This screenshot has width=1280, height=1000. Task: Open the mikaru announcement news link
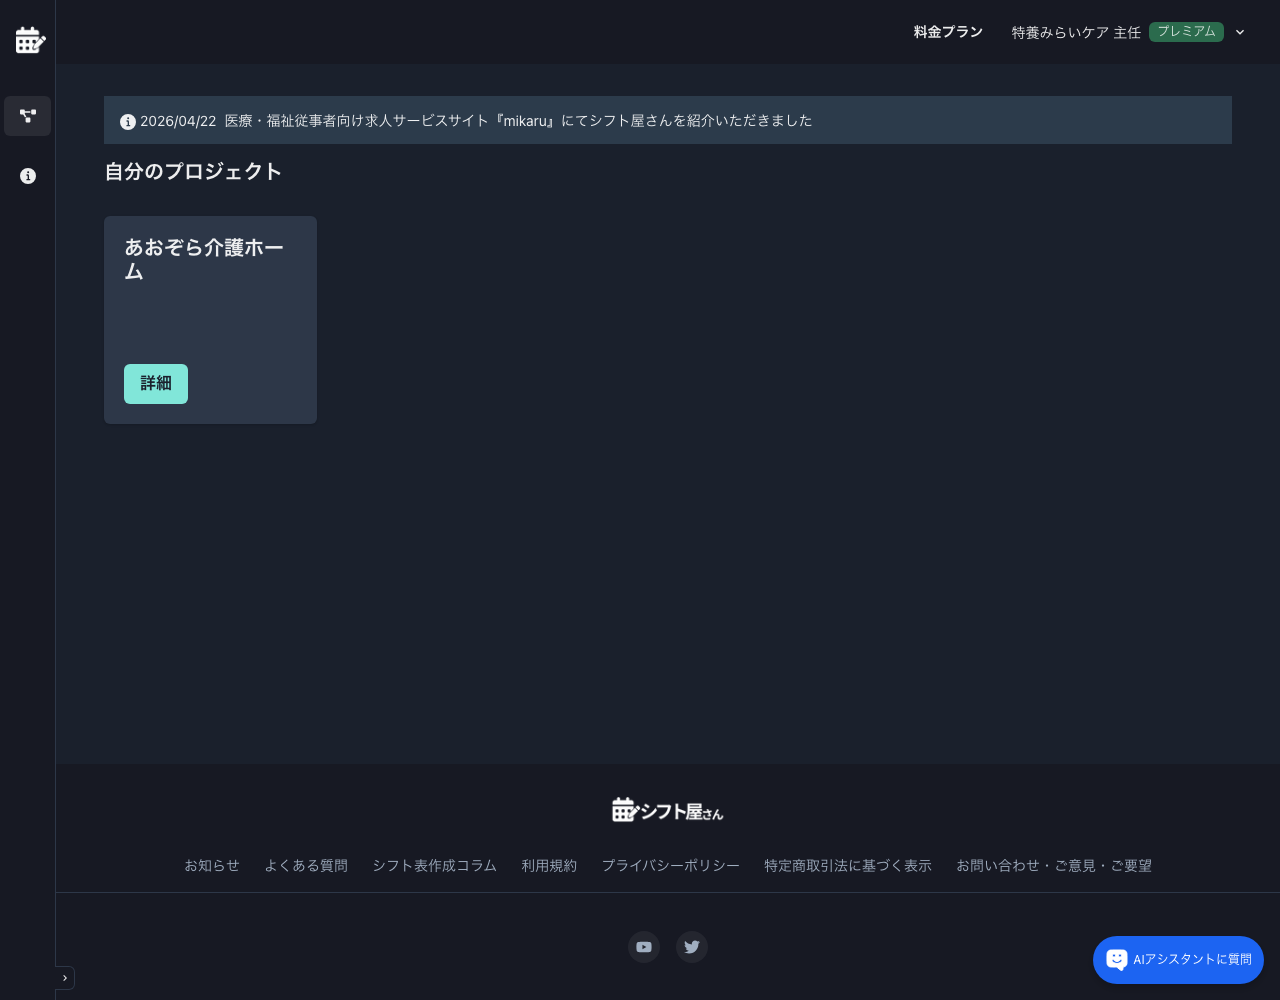pyautogui.click(x=518, y=121)
